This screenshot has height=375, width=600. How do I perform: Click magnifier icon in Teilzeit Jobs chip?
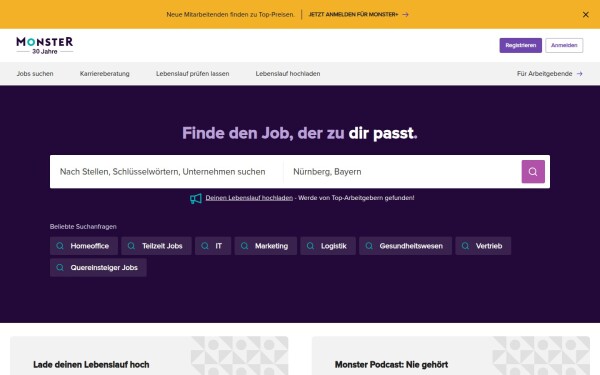(131, 246)
